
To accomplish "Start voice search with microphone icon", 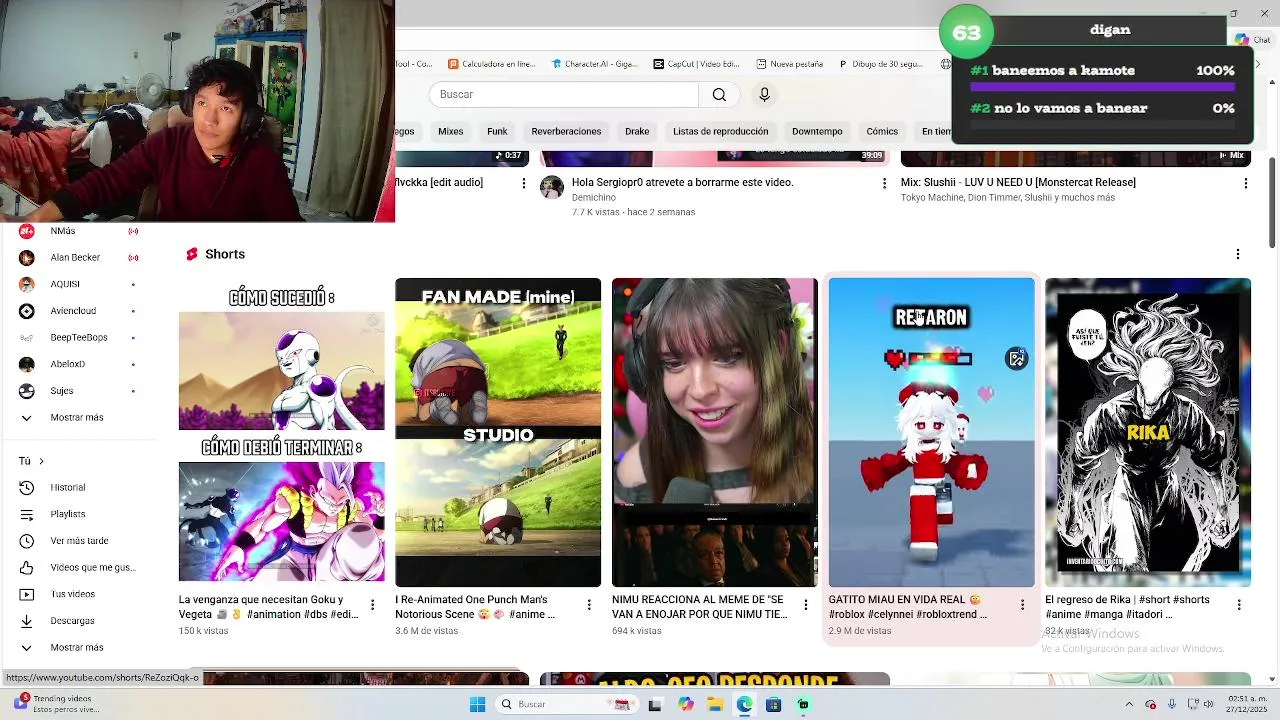I will [x=764, y=94].
